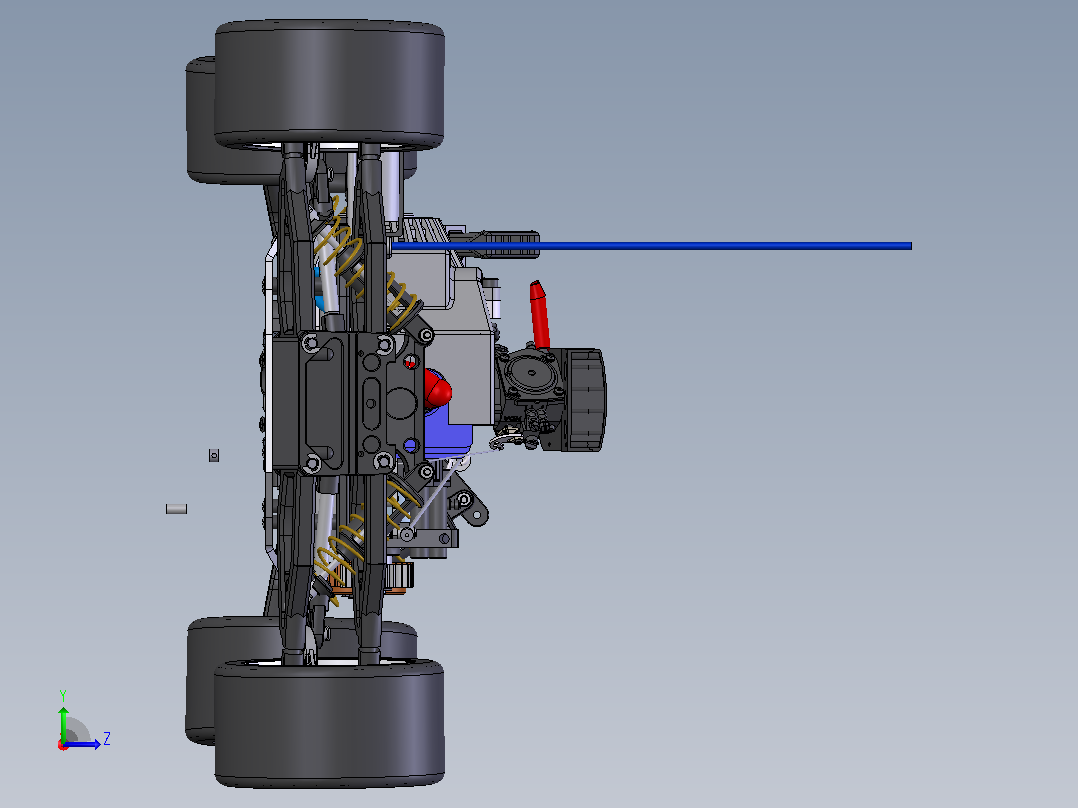Pick the red pointed cone part
The image size is (1078, 808).
tap(539, 314)
